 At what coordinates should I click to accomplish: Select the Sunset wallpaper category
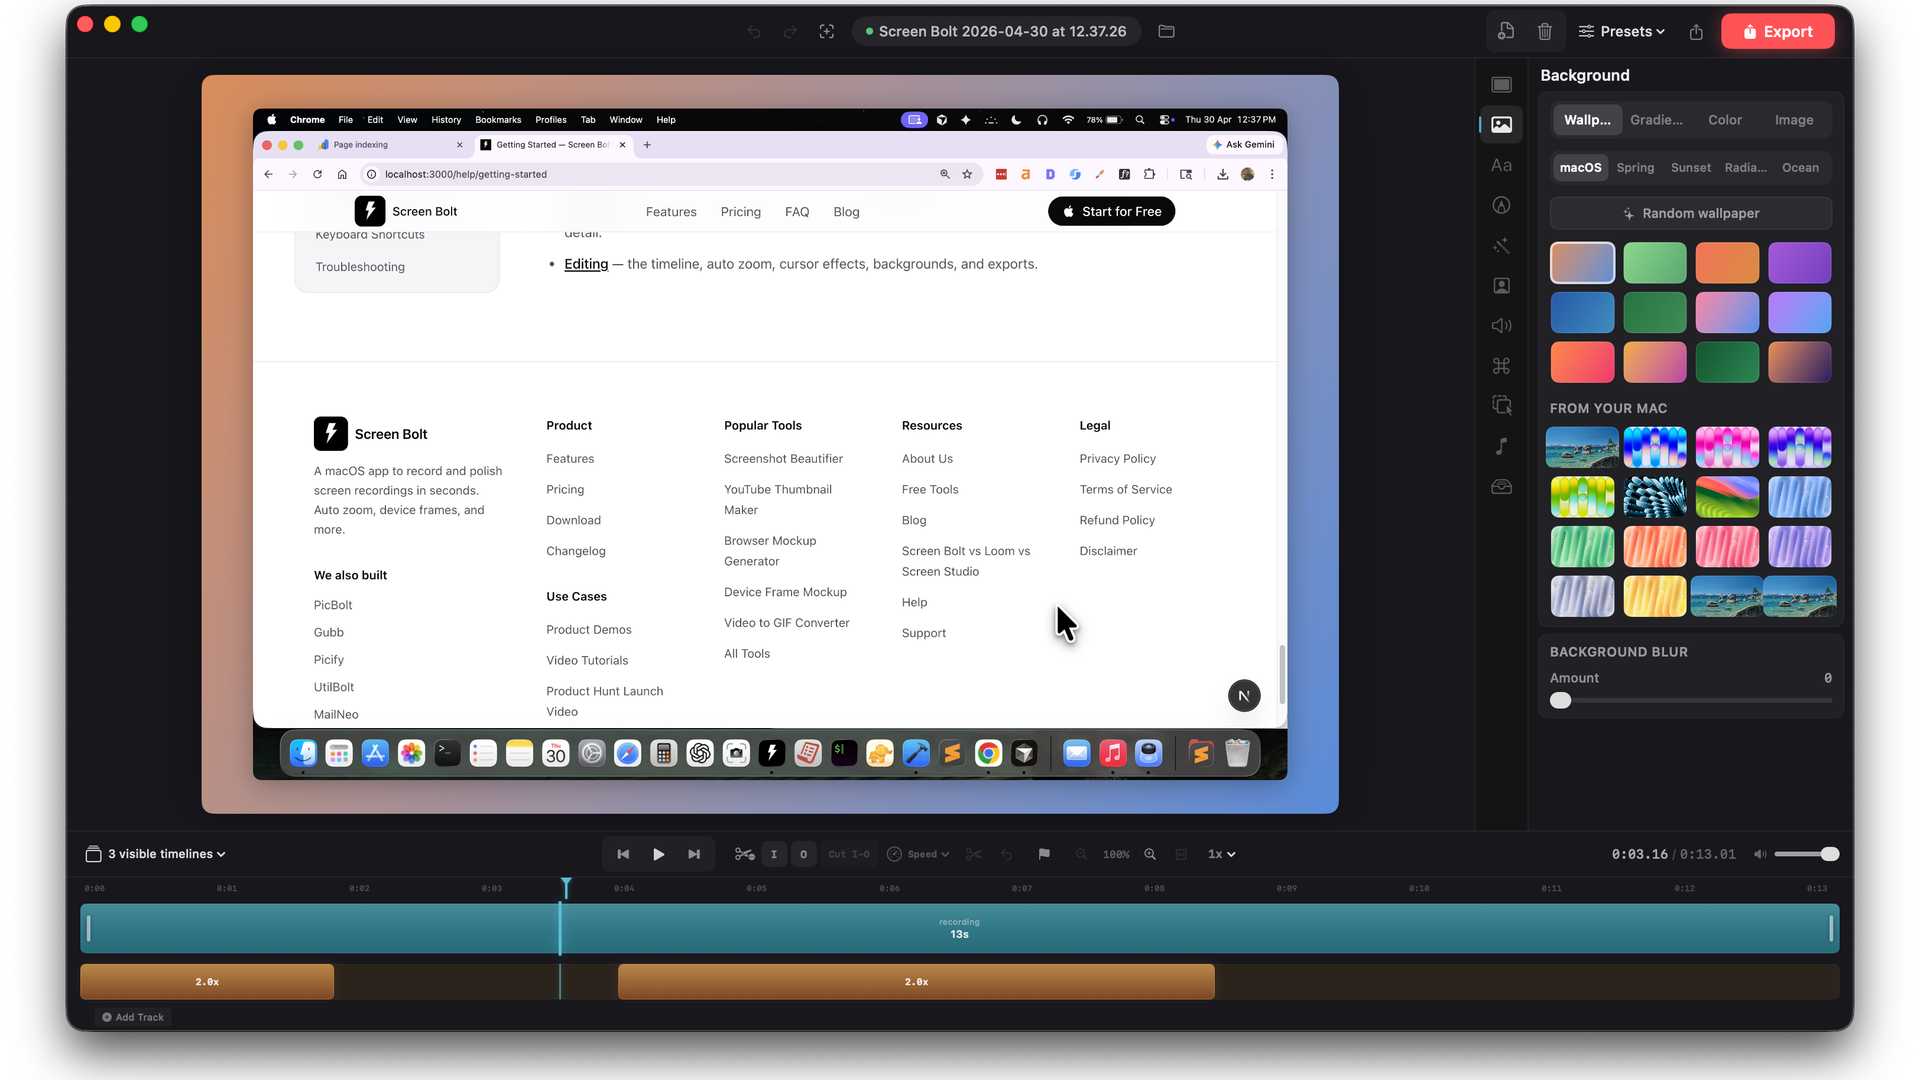click(x=1690, y=168)
